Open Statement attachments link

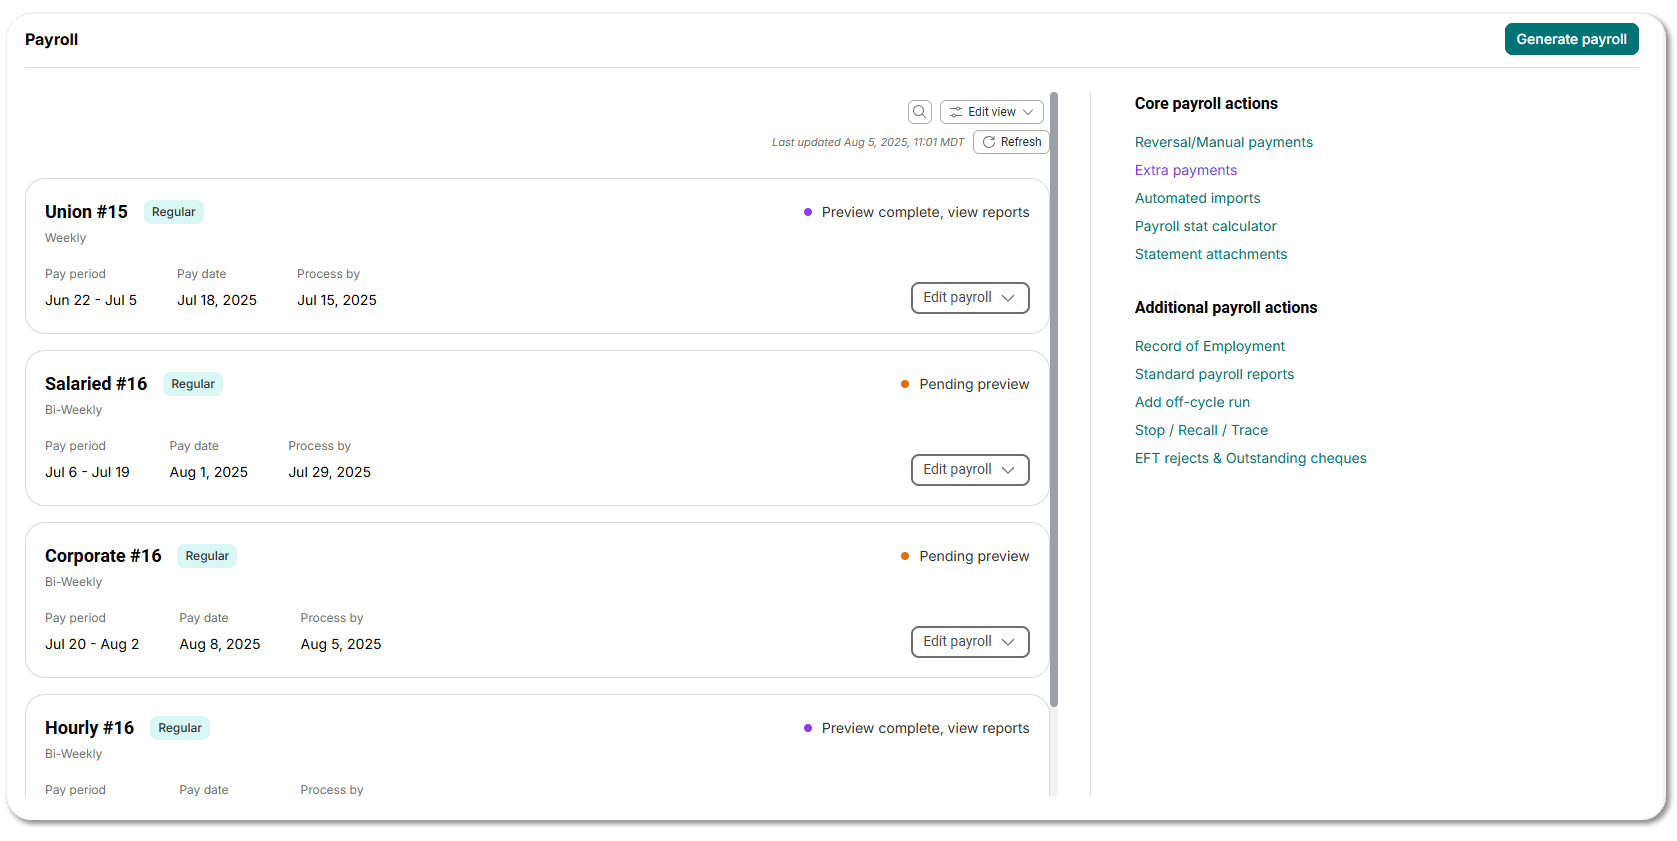pos(1211,254)
